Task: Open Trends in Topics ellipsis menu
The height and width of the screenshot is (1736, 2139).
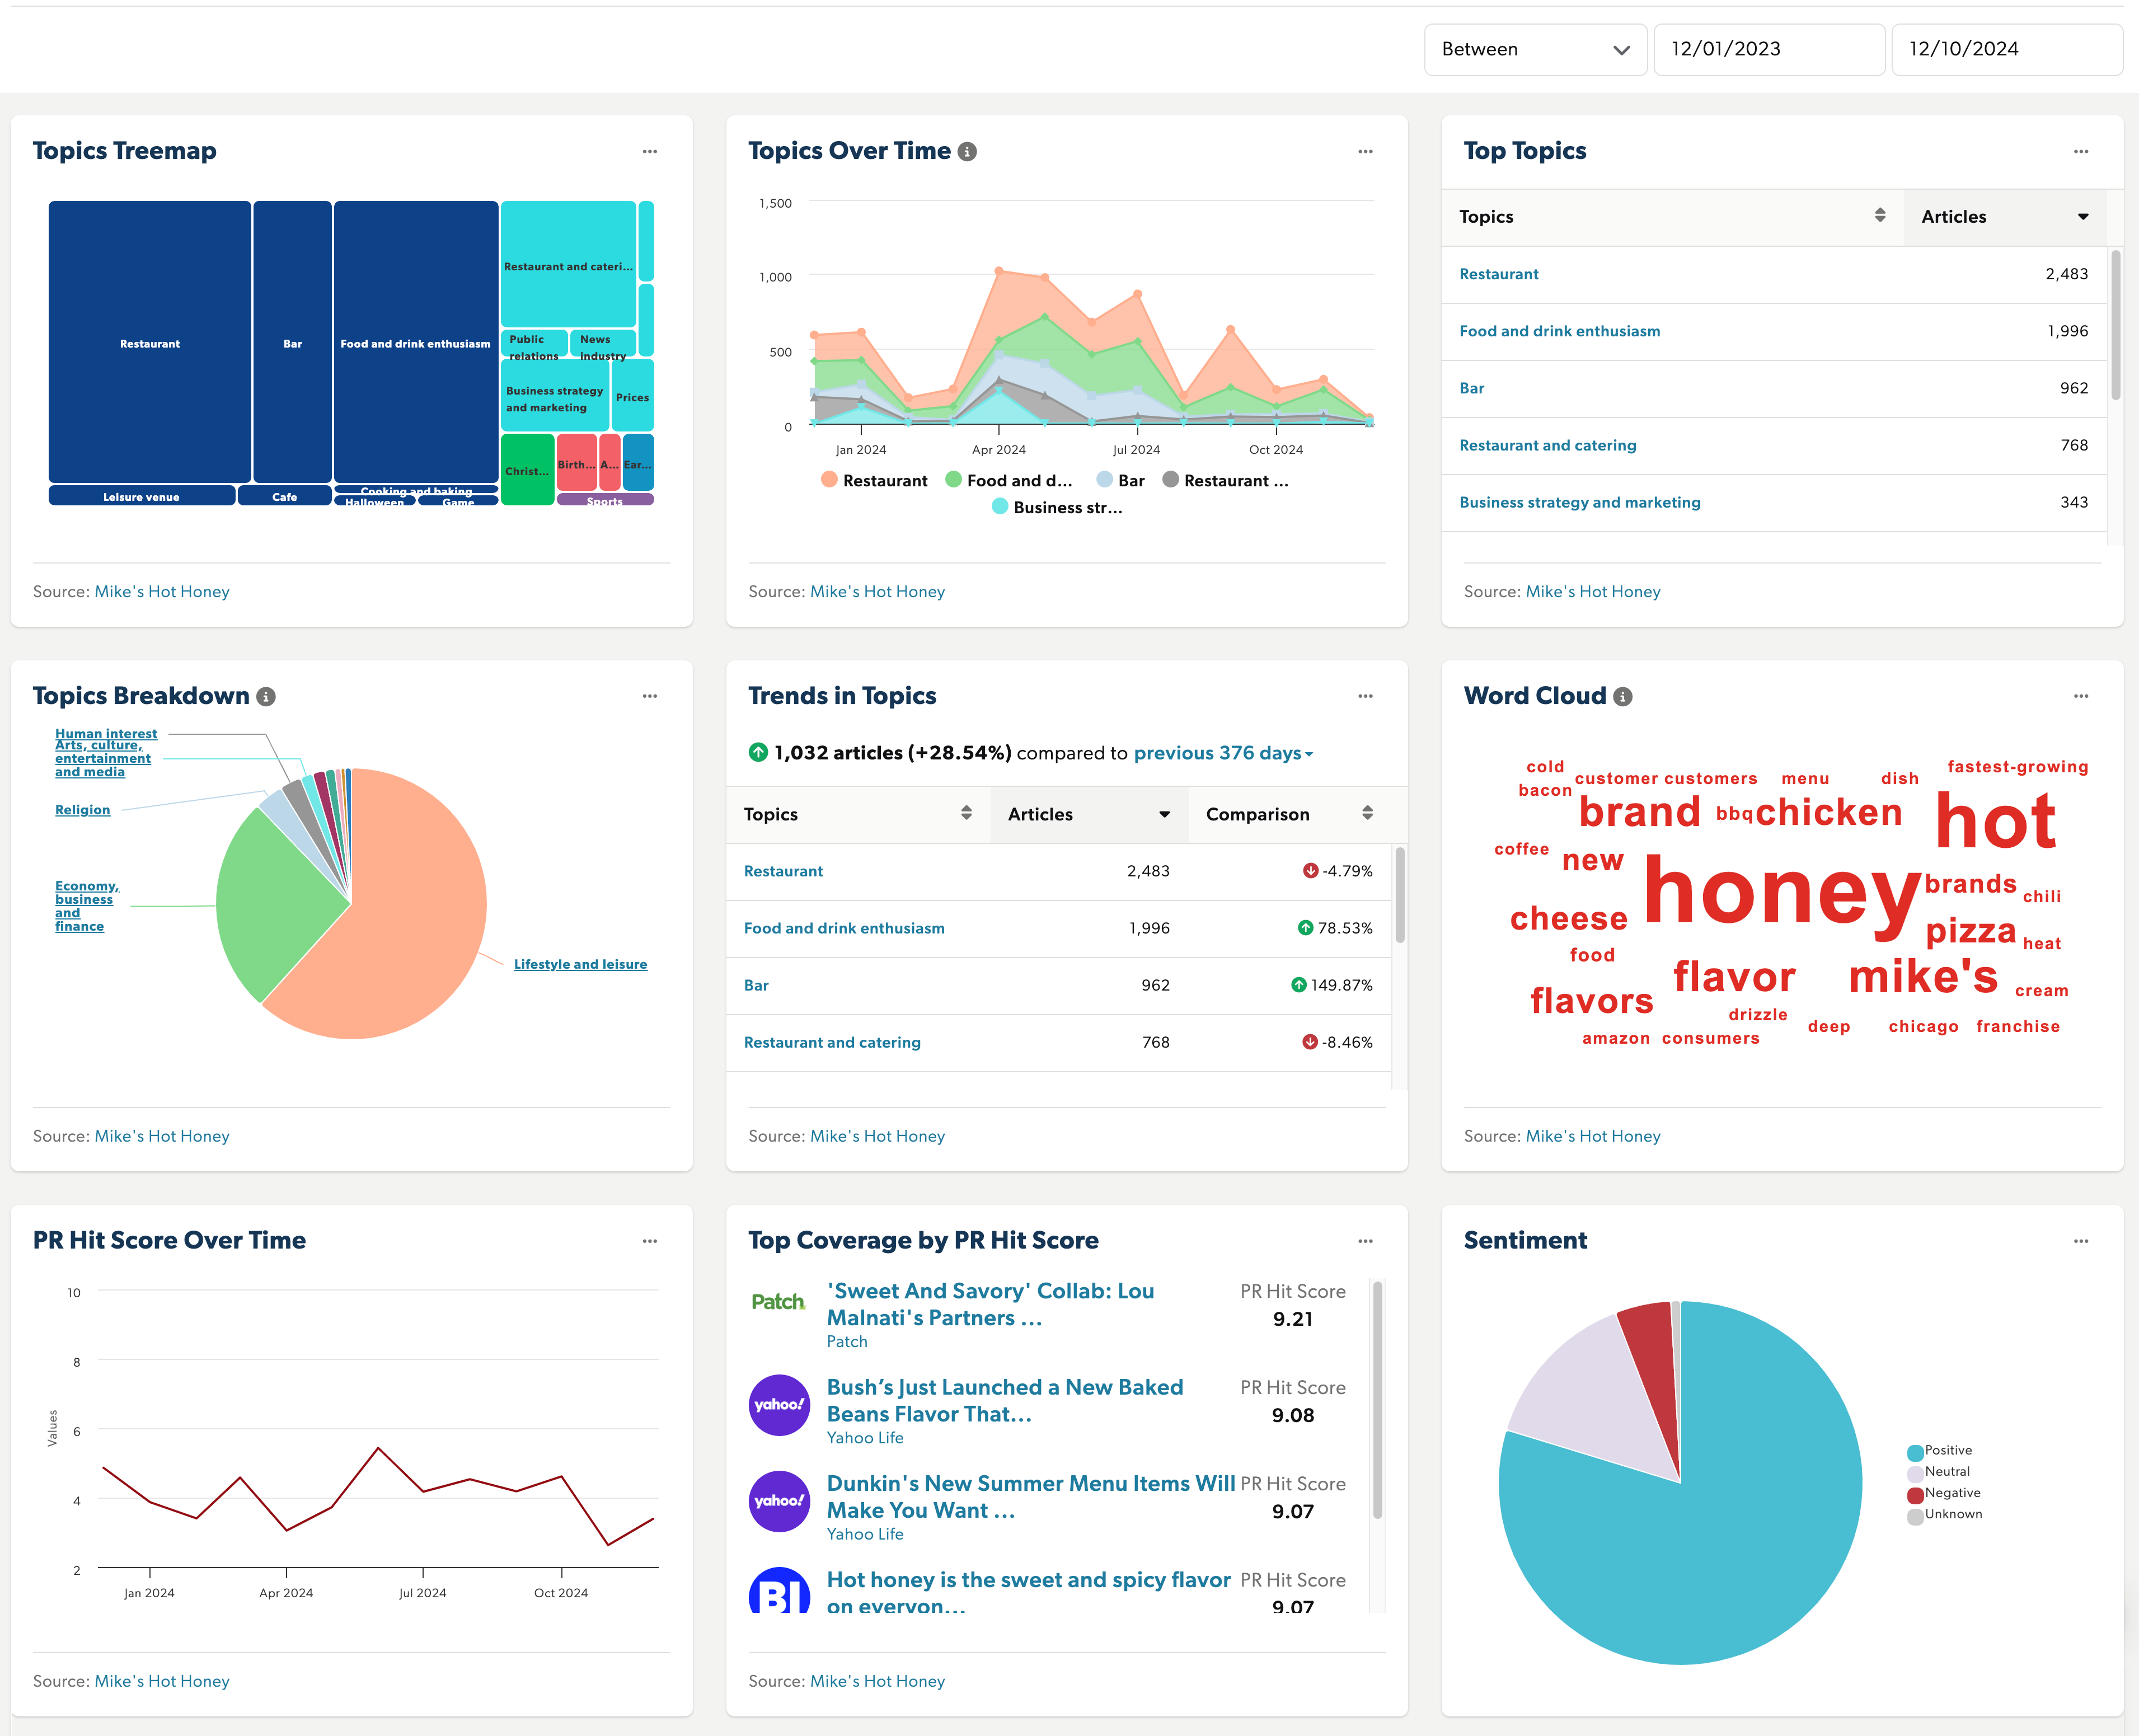Action: pos(1365,697)
